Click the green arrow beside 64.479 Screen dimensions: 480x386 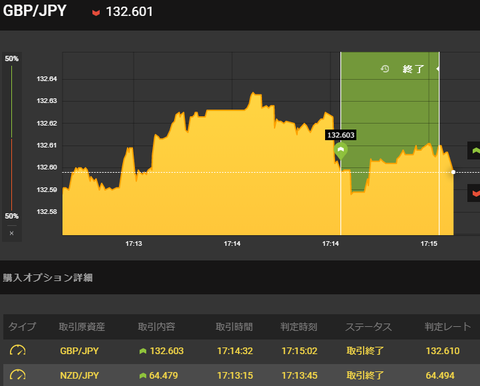pos(143,376)
